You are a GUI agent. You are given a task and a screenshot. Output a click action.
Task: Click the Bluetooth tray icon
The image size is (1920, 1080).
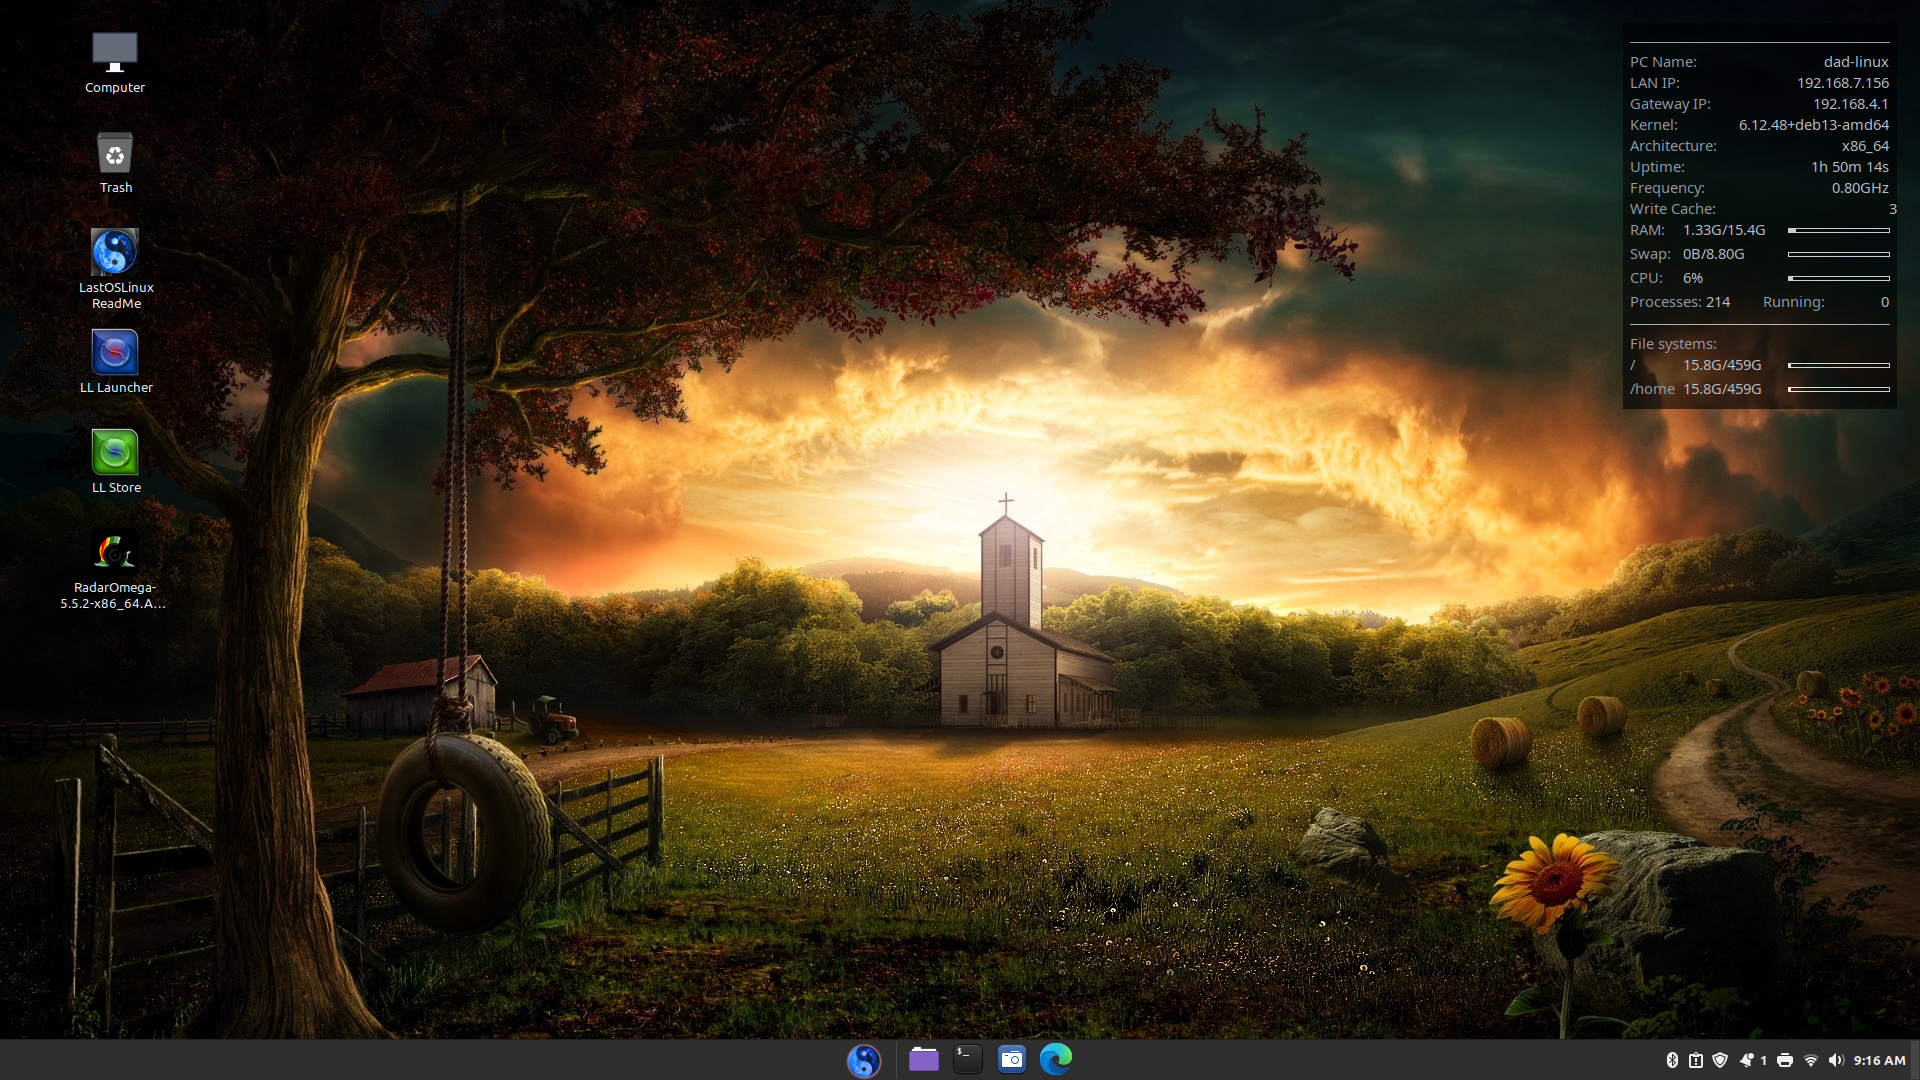[x=1672, y=1060]
